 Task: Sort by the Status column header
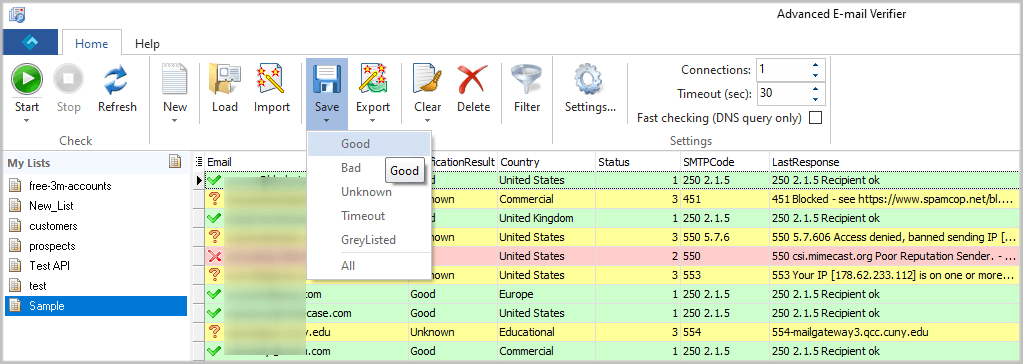638,162
